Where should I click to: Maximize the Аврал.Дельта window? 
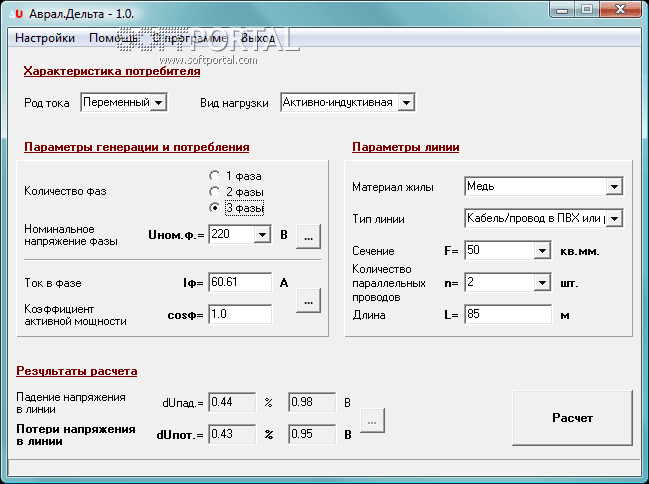(x=587, y=10)
